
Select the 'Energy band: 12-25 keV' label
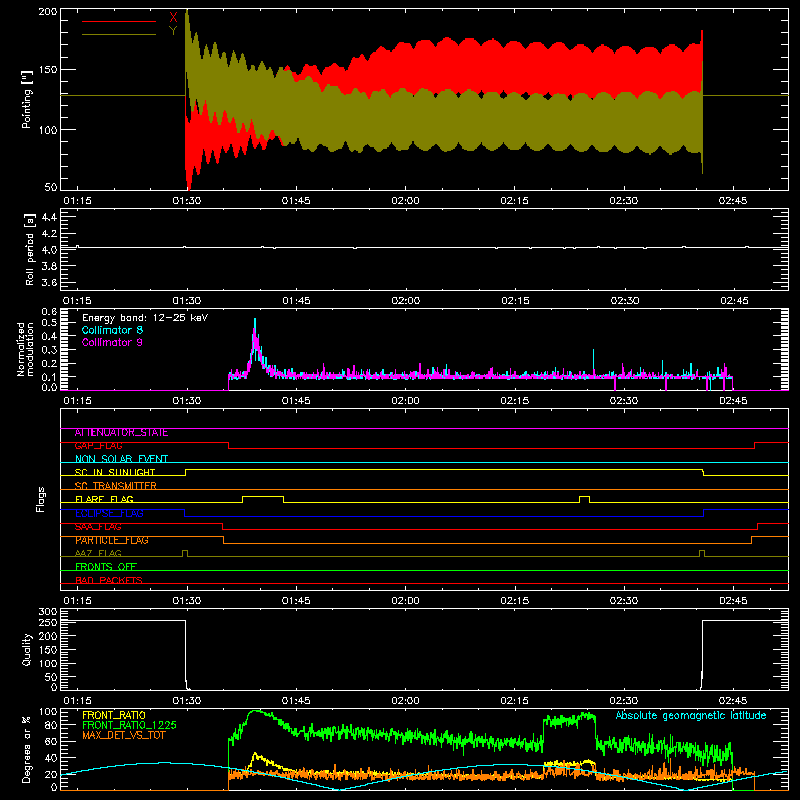[x=145, y=318]
